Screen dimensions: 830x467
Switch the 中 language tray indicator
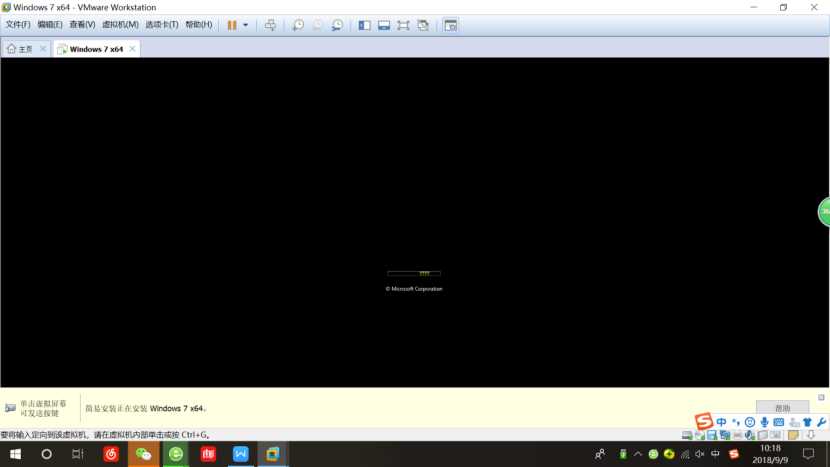pyautogui.click(x=715, y=454)
